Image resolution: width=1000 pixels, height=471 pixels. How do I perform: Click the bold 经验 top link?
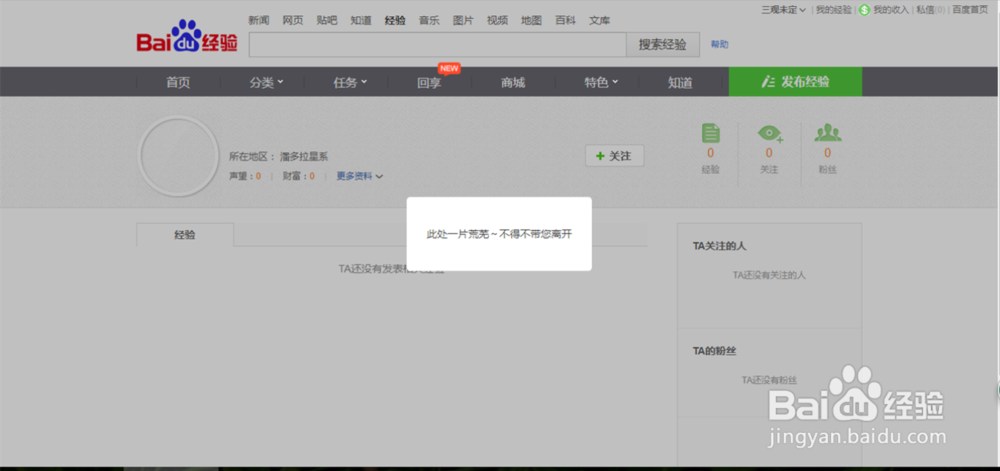[x=395, y=20]
